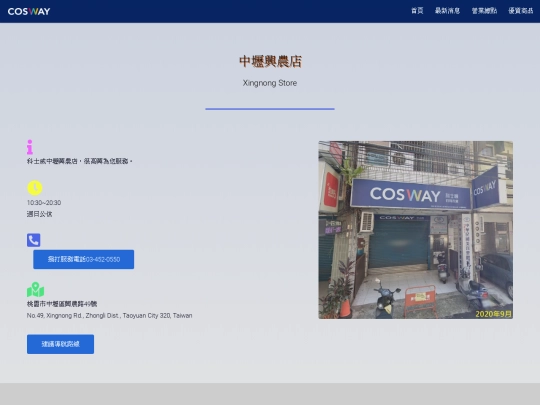Call the store via the 03-452-0550 button

tap(84, 259)
